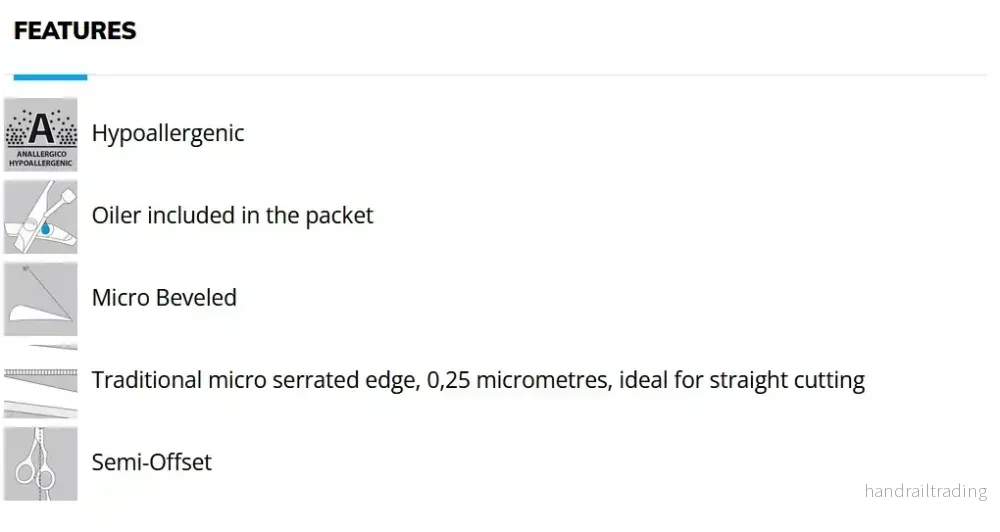Viewport: 1000px width, 532px height.
Task: Click the gray divider line beside the FEATURES underline
Action: click(537, 75)
